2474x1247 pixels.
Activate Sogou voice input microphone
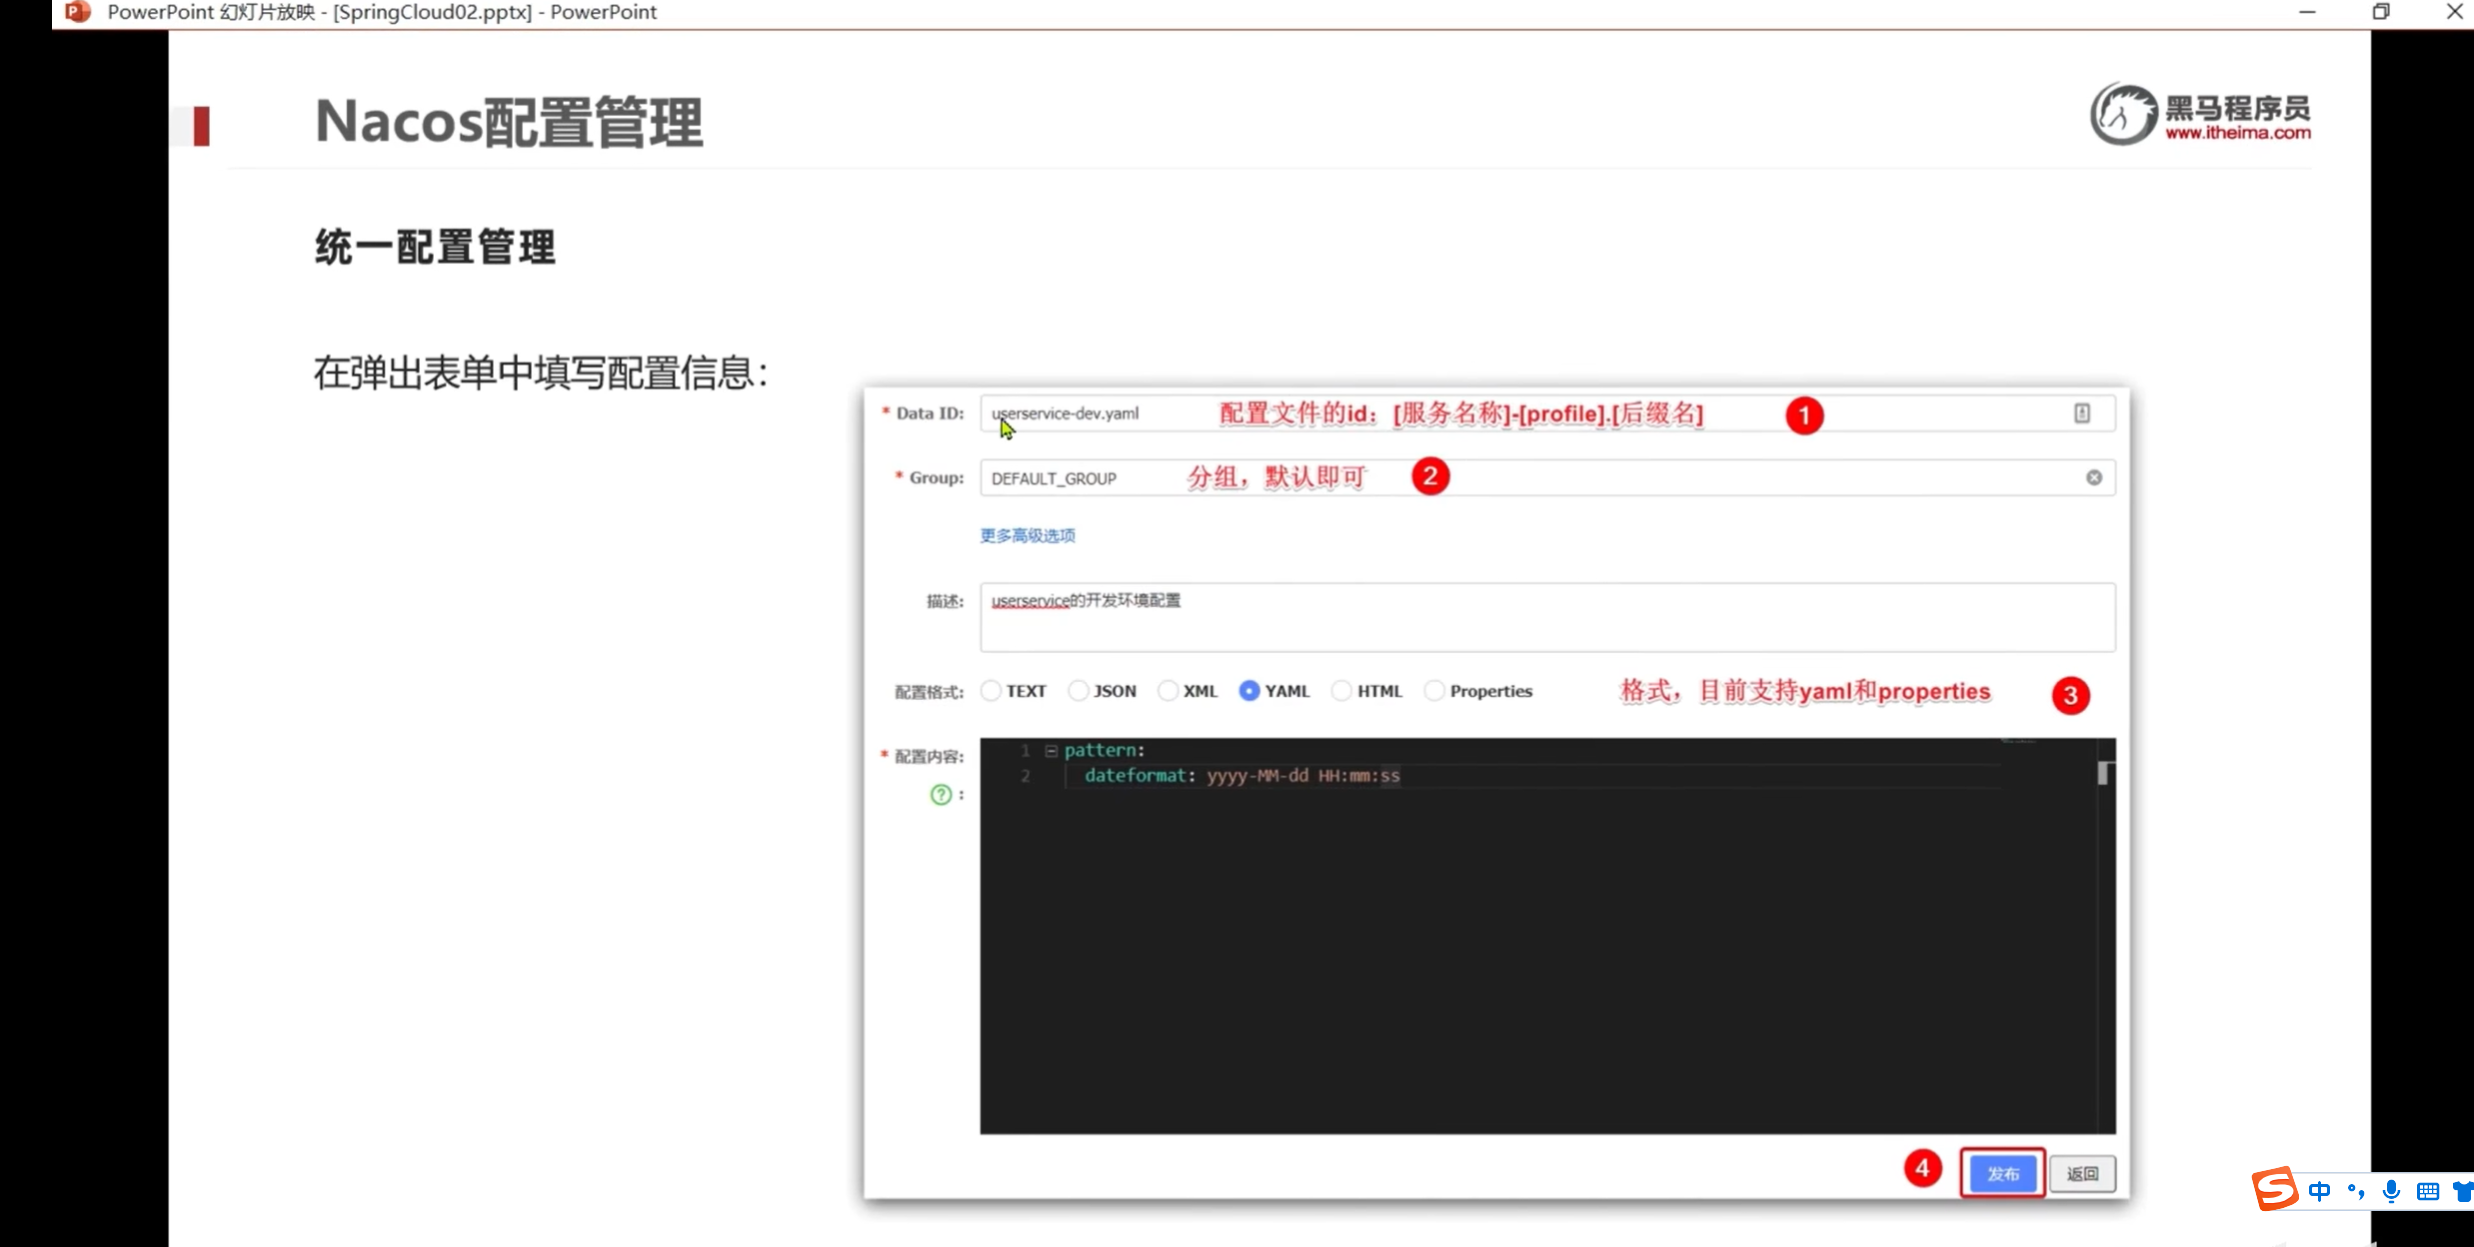click(2391, 1191)
